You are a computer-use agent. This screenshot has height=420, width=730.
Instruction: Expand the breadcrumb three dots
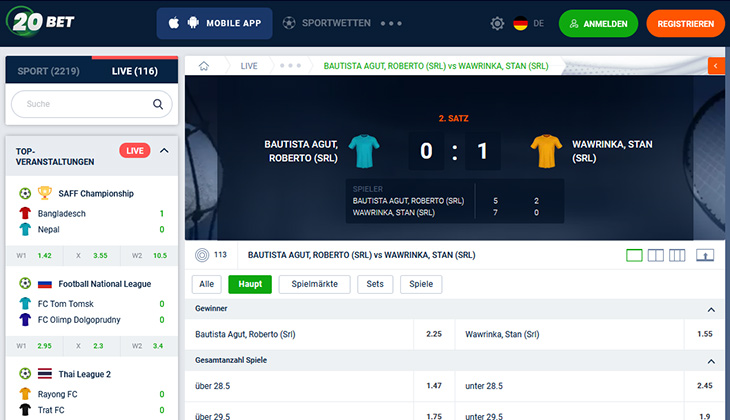click(290, 66)
